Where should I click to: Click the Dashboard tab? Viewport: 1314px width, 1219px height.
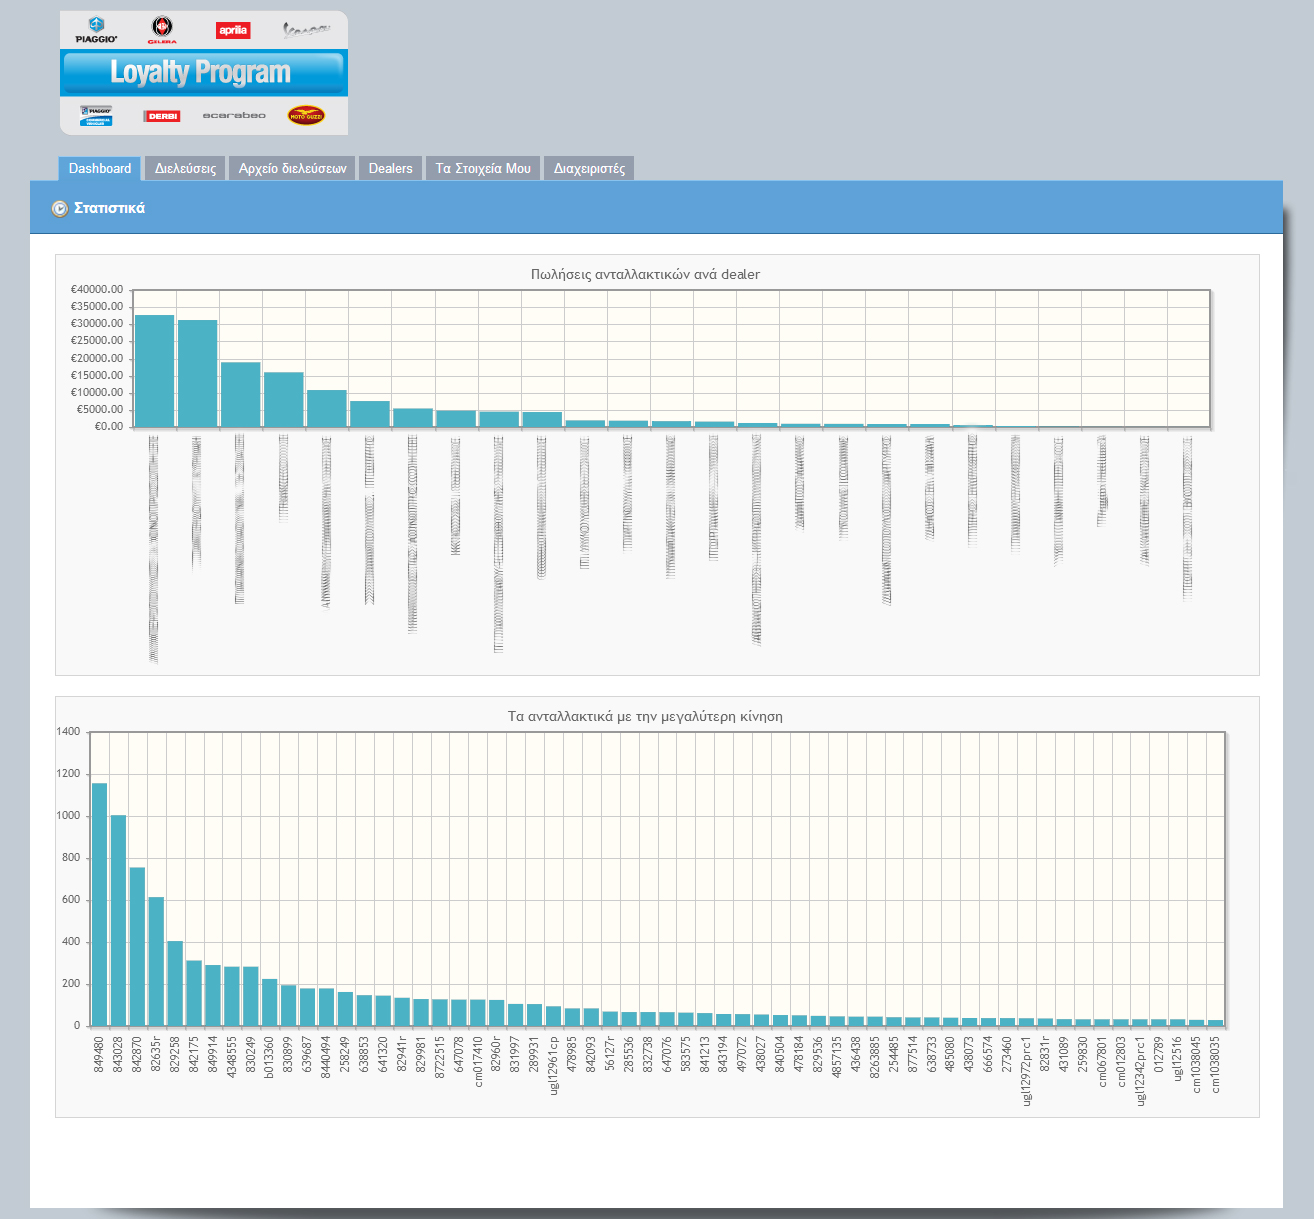pyautogui.click(x=99, y=167)
